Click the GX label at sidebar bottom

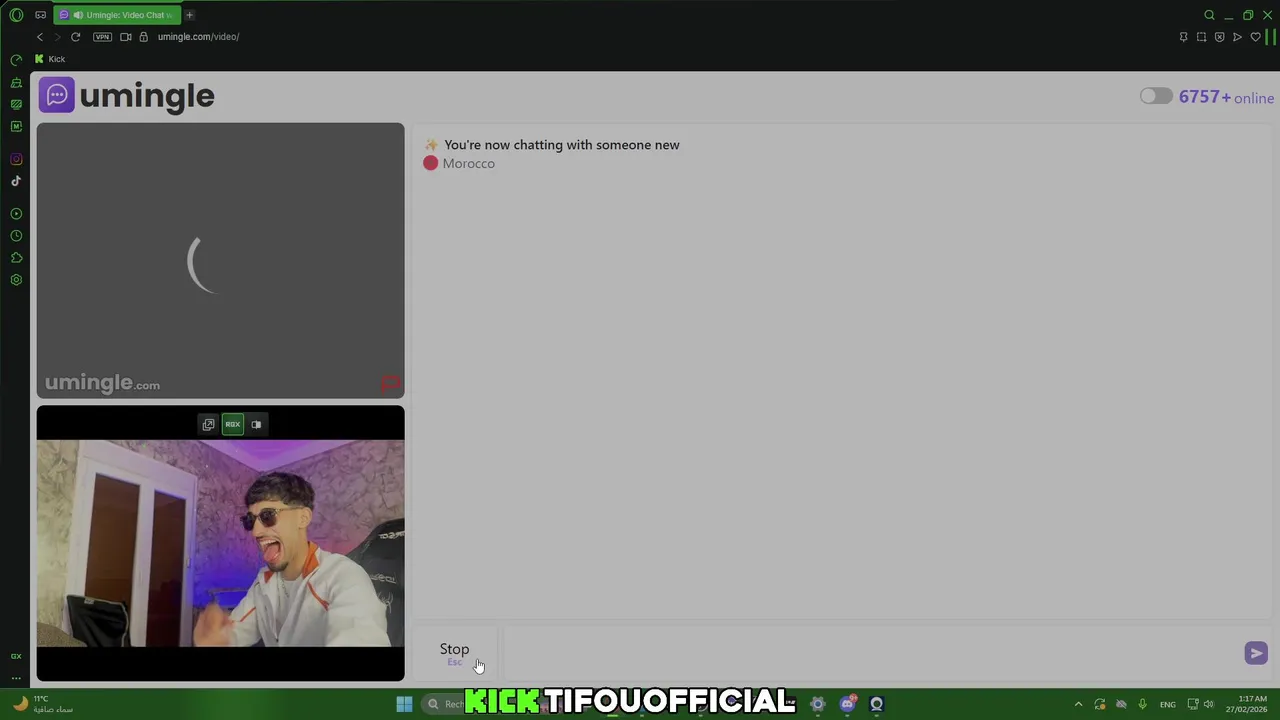tap(16, 656)
